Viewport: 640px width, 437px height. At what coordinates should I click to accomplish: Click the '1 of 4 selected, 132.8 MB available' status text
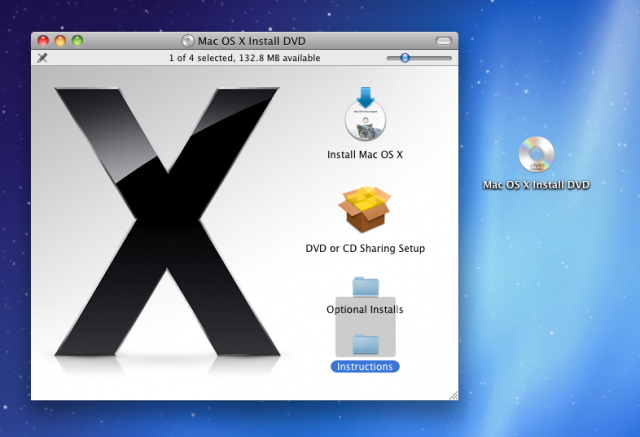[x=244, y=58]
